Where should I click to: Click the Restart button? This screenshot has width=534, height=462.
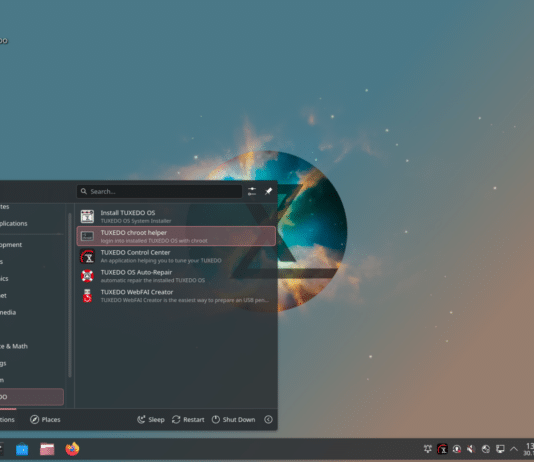point(188,419)
